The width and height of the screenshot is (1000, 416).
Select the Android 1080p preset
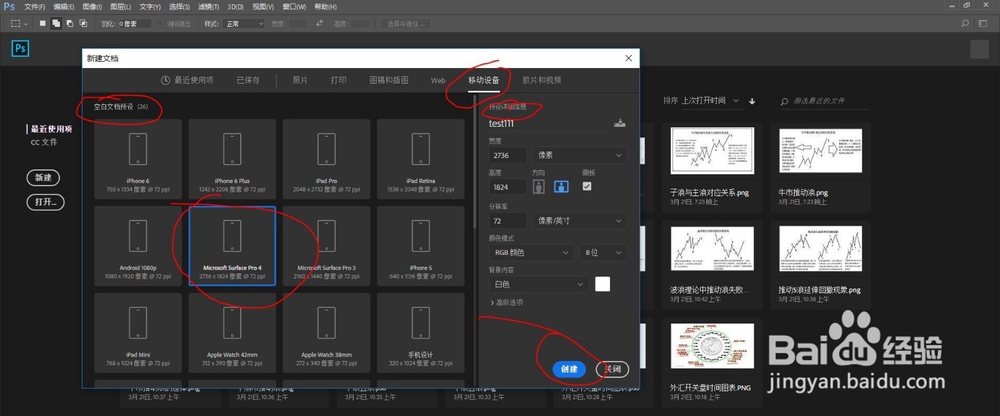138,246
